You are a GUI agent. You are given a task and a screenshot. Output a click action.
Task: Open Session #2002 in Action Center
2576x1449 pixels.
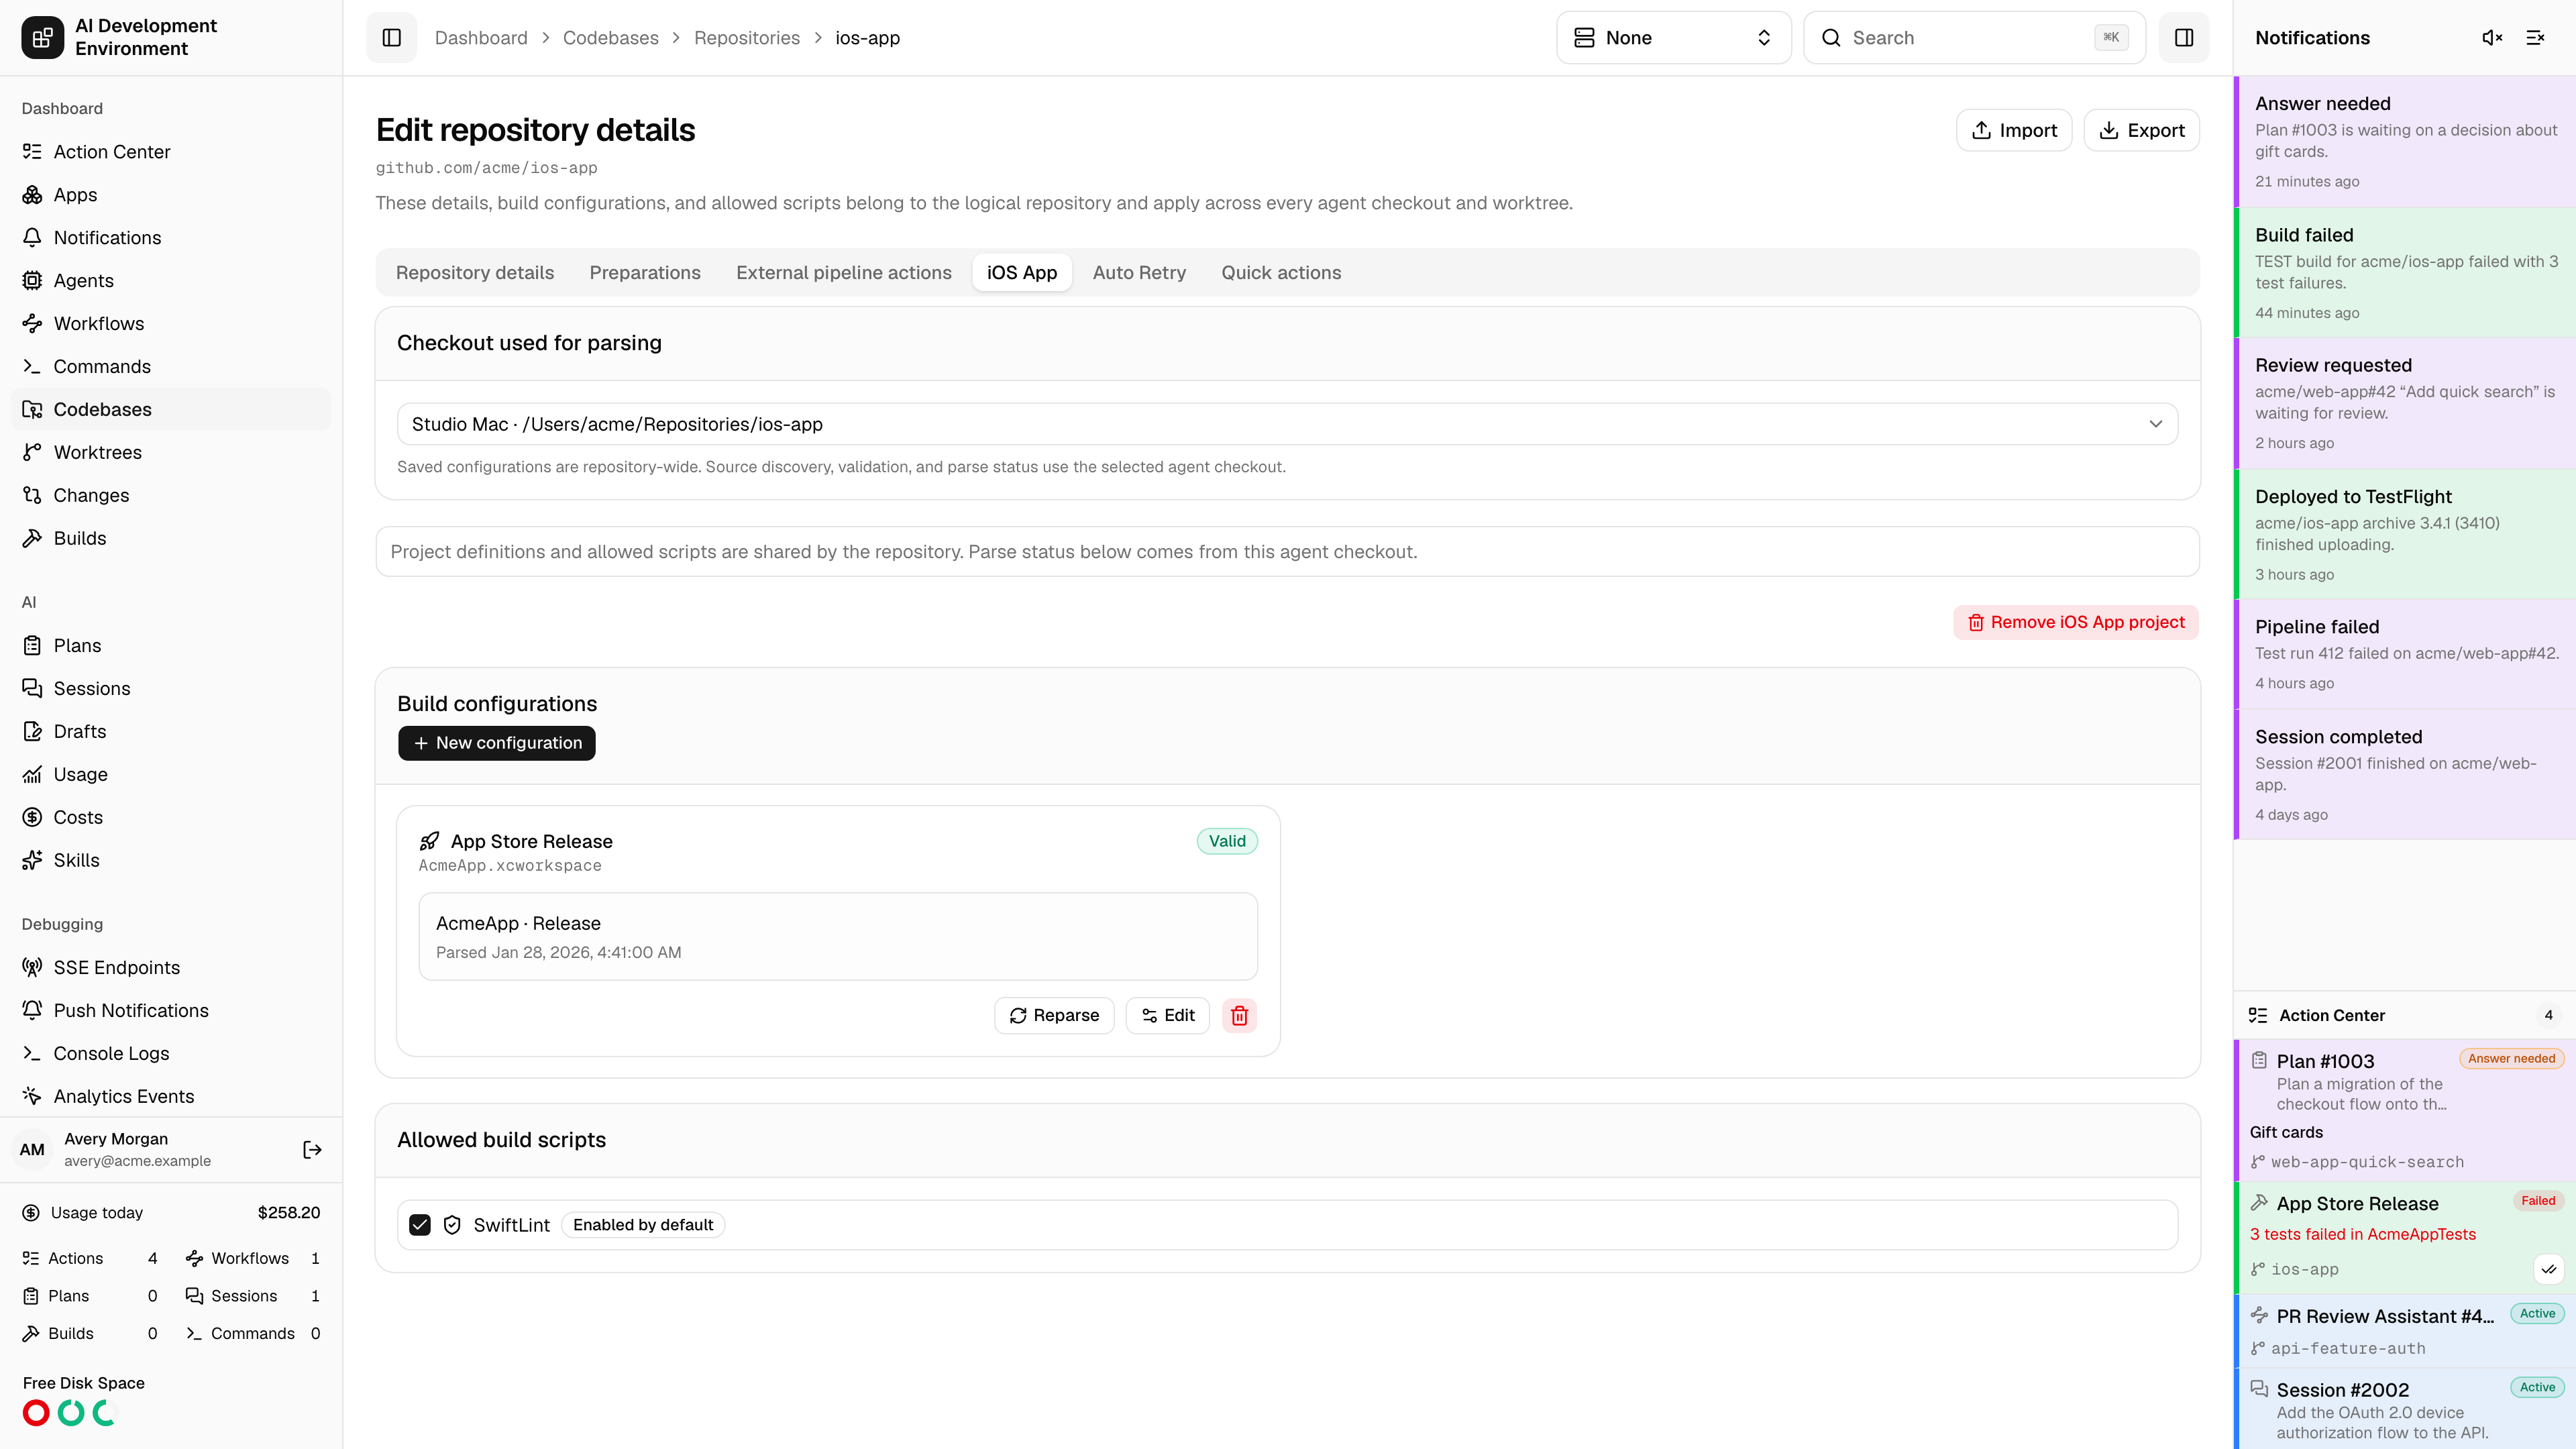[x=2405, y=1409]
